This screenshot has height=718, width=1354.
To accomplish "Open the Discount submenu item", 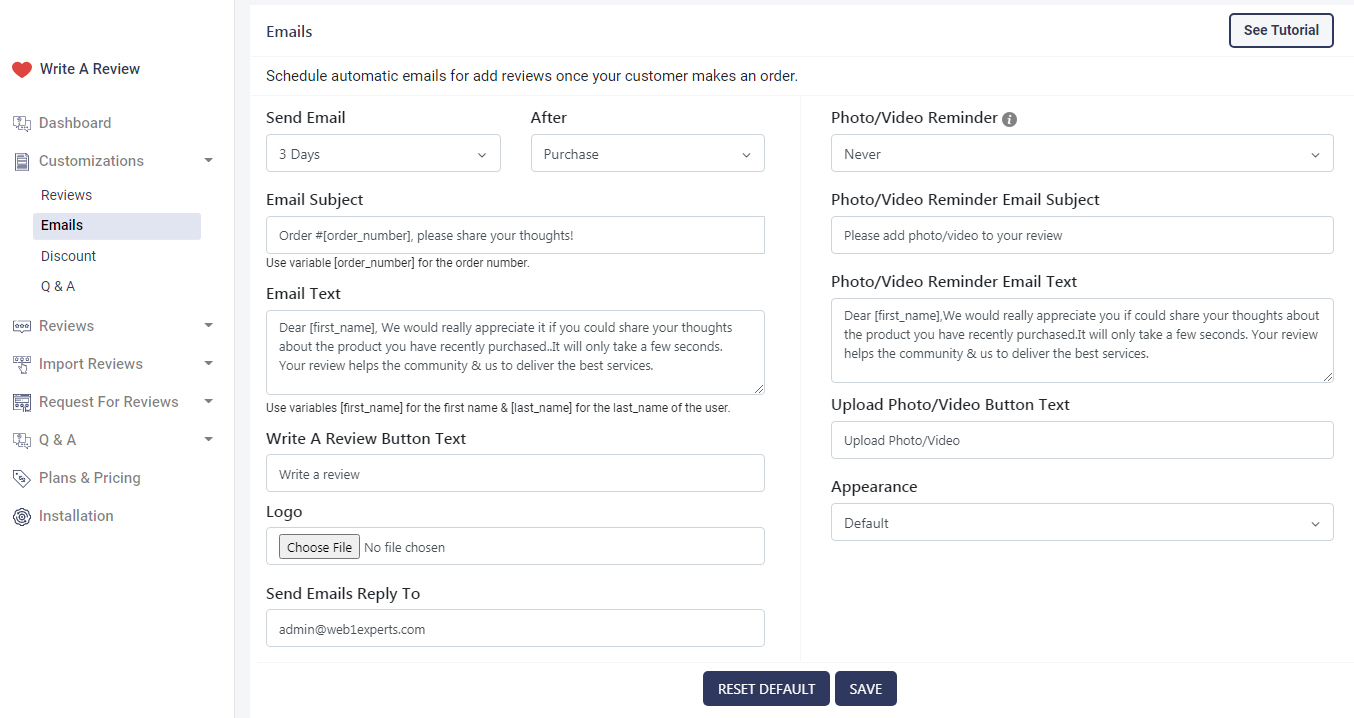I will 68,256.
